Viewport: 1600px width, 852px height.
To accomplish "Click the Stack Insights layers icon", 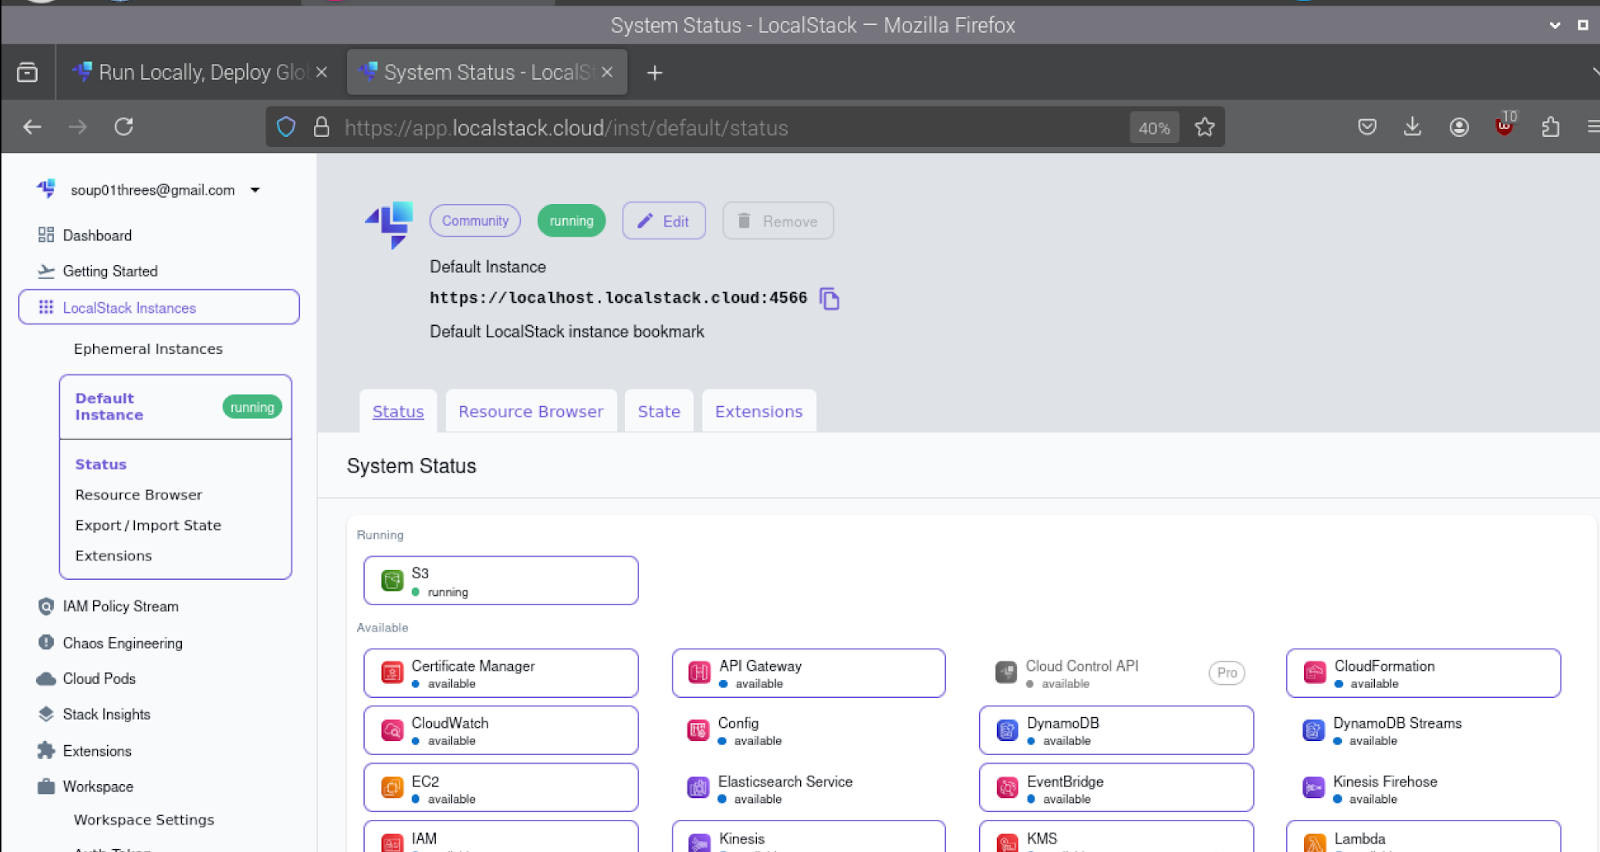I will pyautogui.click(x=46, y=714).
